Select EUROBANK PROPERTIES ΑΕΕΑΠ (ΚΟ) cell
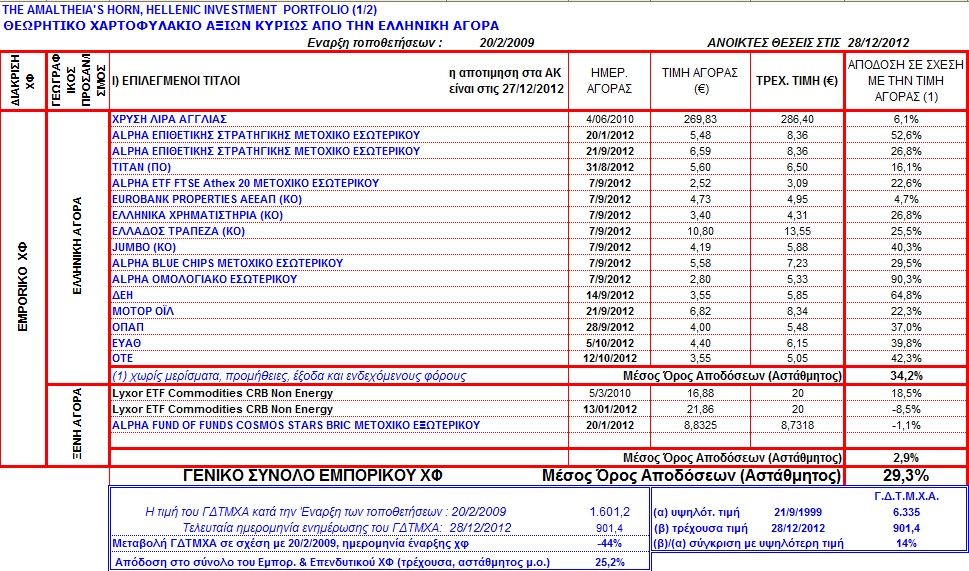 click(207, 199)
